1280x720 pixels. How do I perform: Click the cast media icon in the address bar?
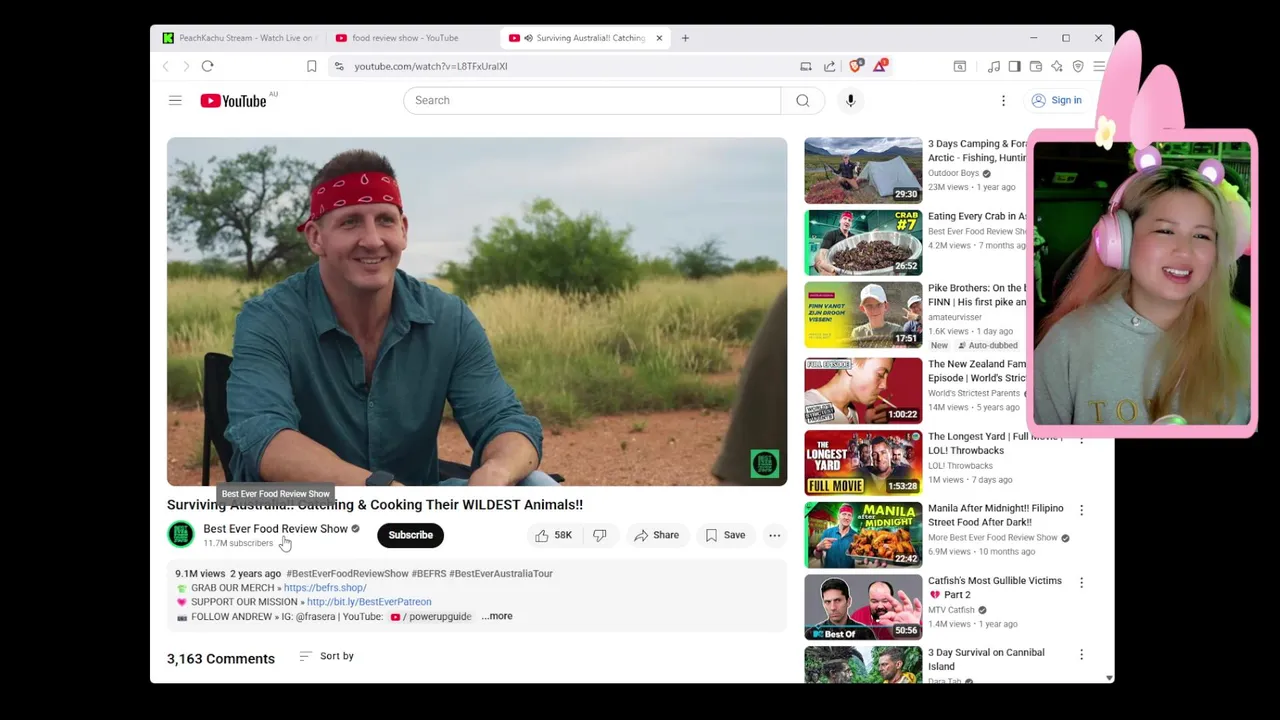[805, 66]
